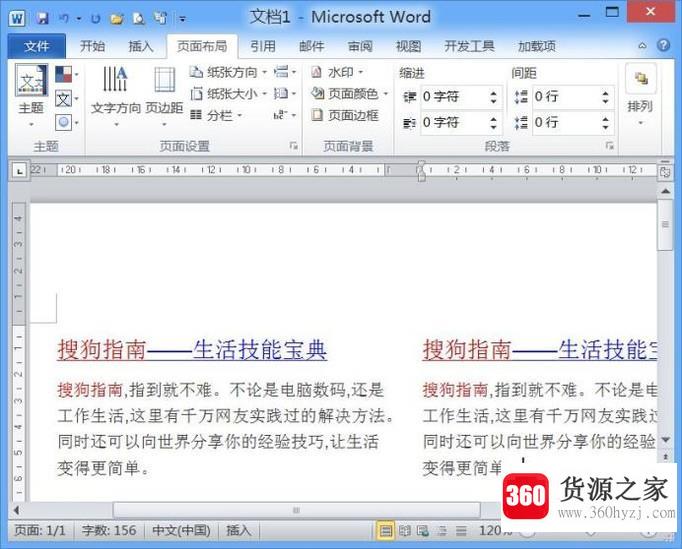Adjust the spacing before spinner arrows
682x549 pixels.
click(x=605, y=97)
